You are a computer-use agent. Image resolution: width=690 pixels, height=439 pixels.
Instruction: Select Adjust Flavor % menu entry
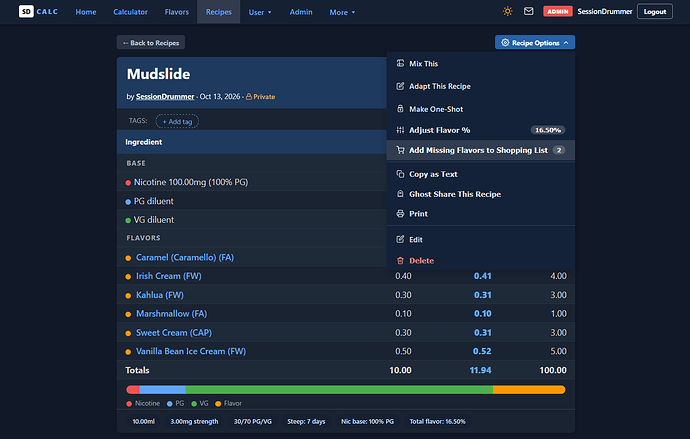(x=481, y=130)
